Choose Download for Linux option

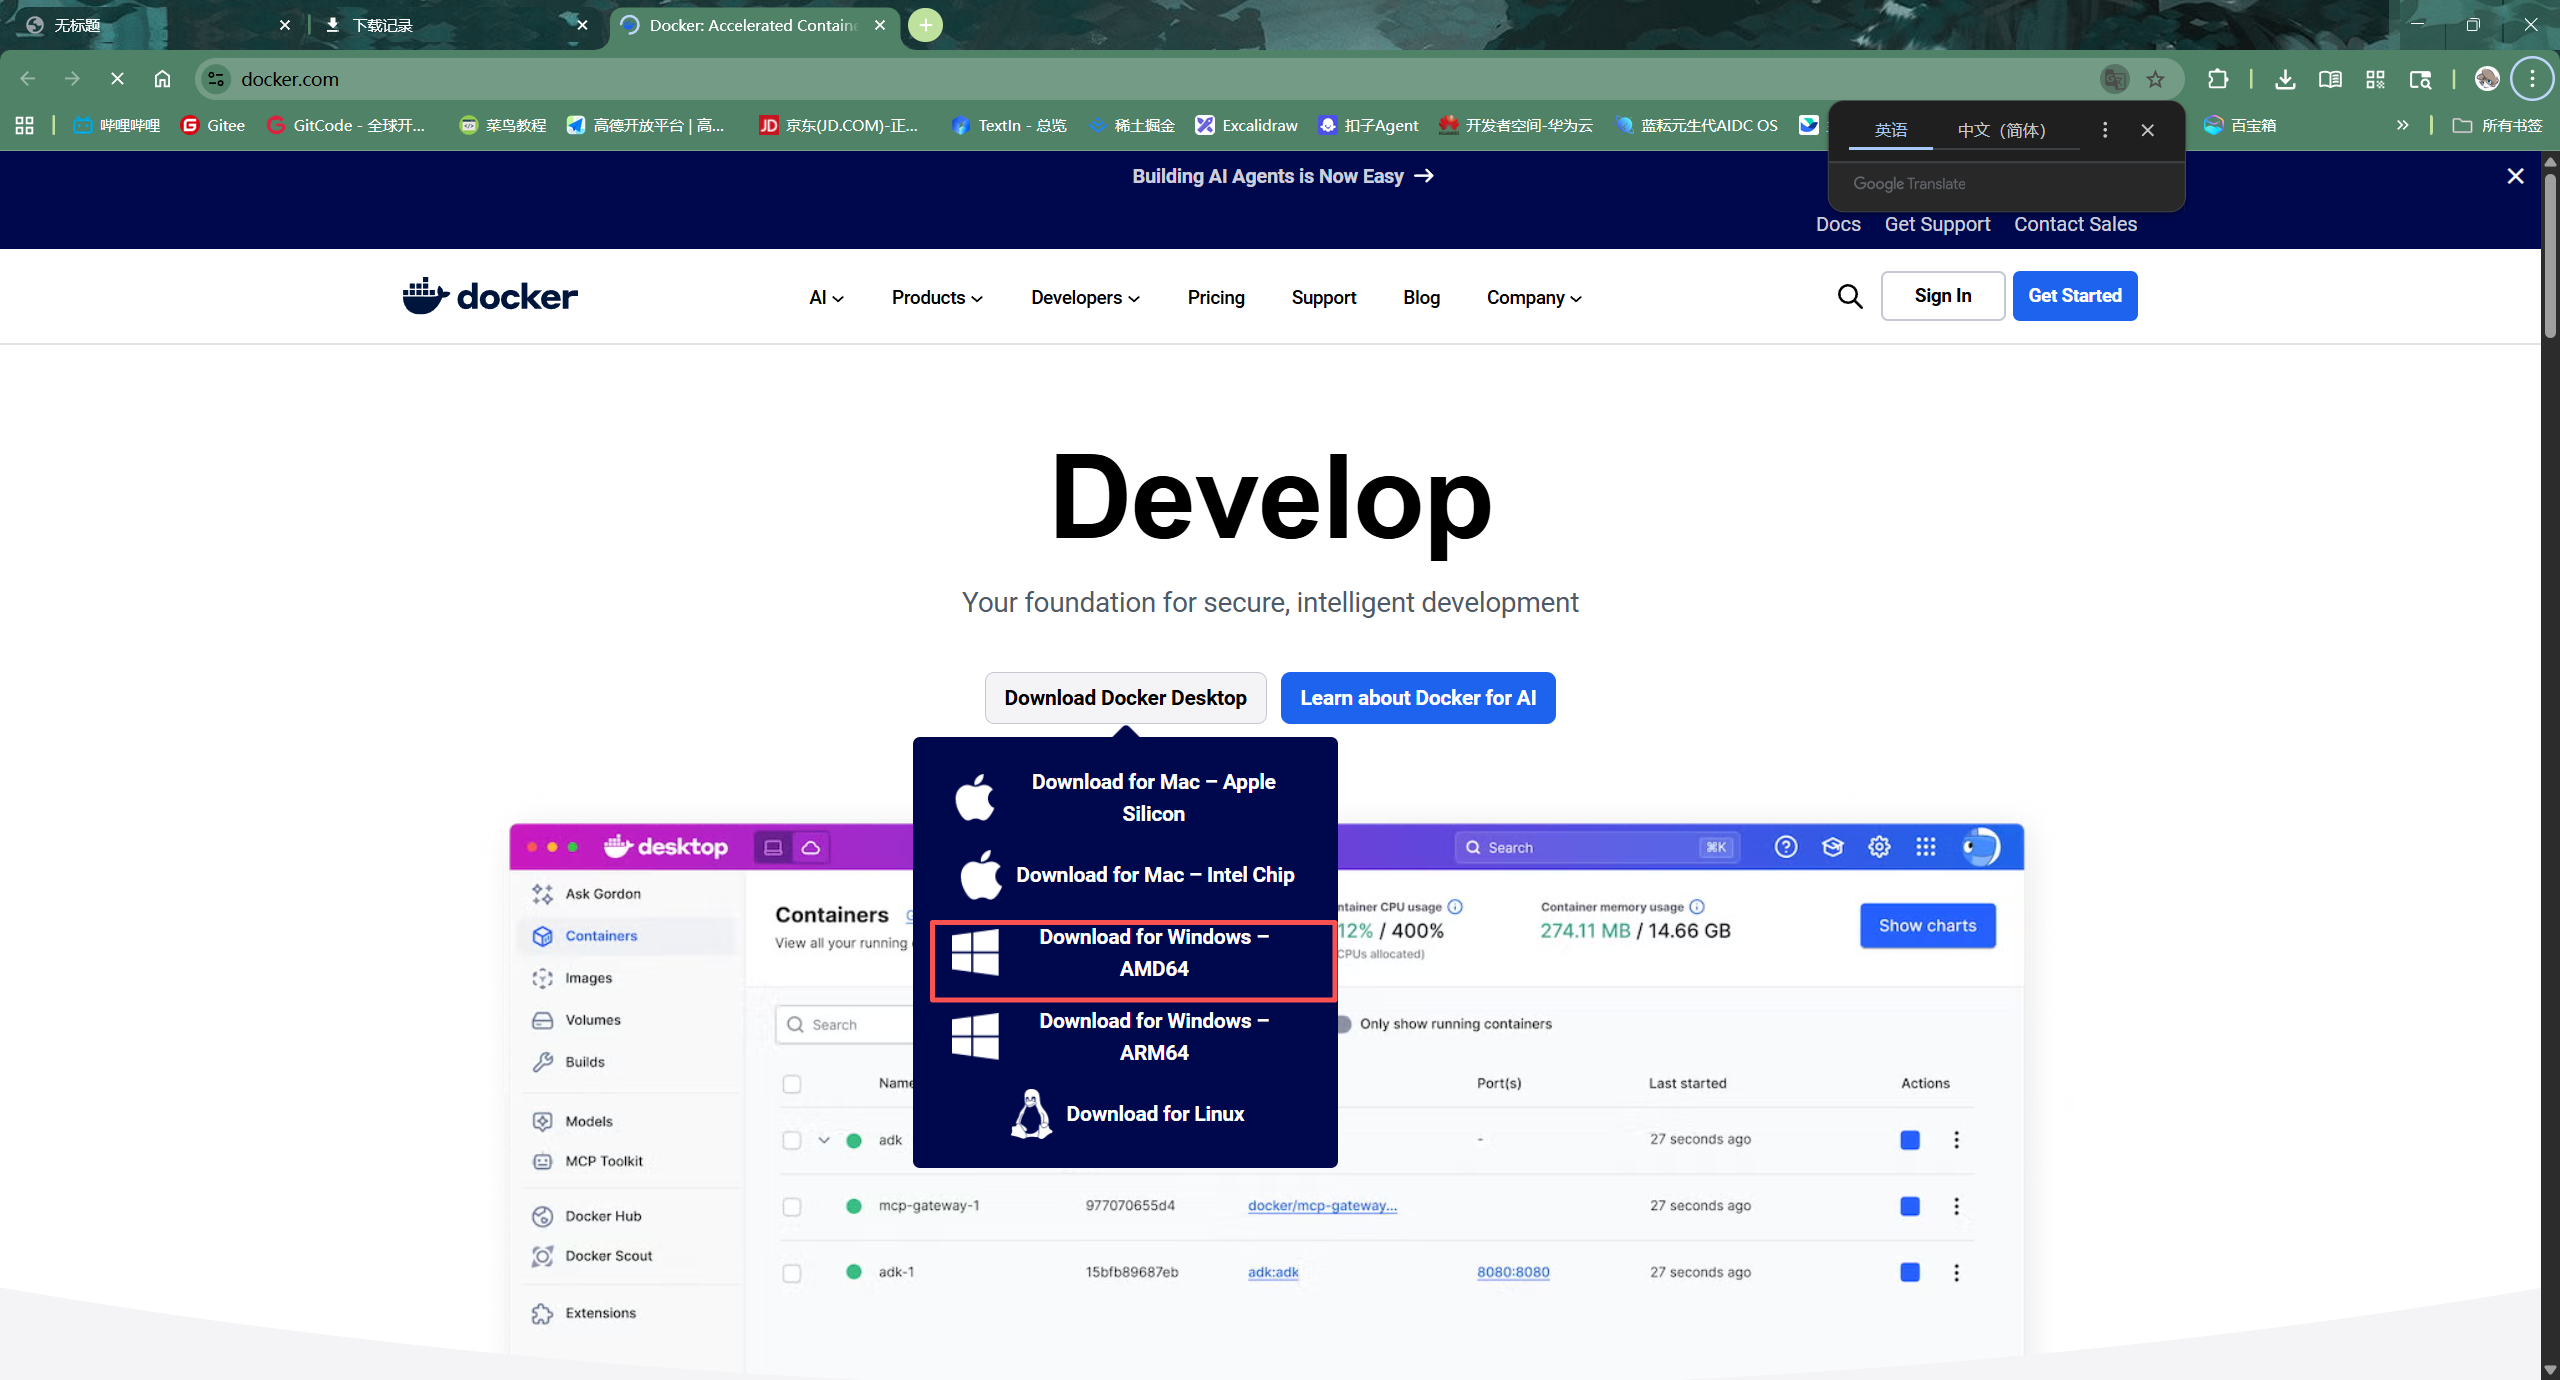[x=1128, y=1114]
